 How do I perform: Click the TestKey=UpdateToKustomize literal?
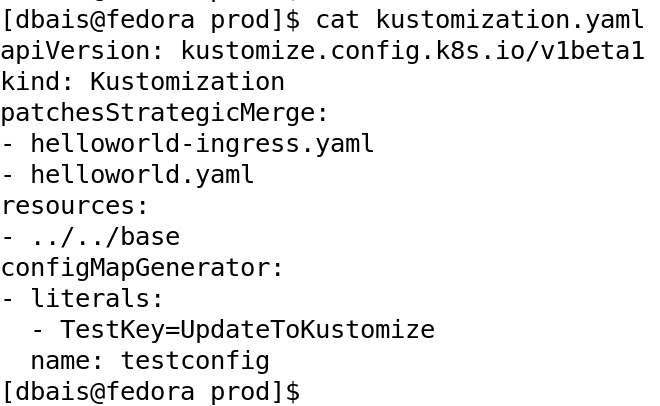pyautogui.click(x=247, y=329)
